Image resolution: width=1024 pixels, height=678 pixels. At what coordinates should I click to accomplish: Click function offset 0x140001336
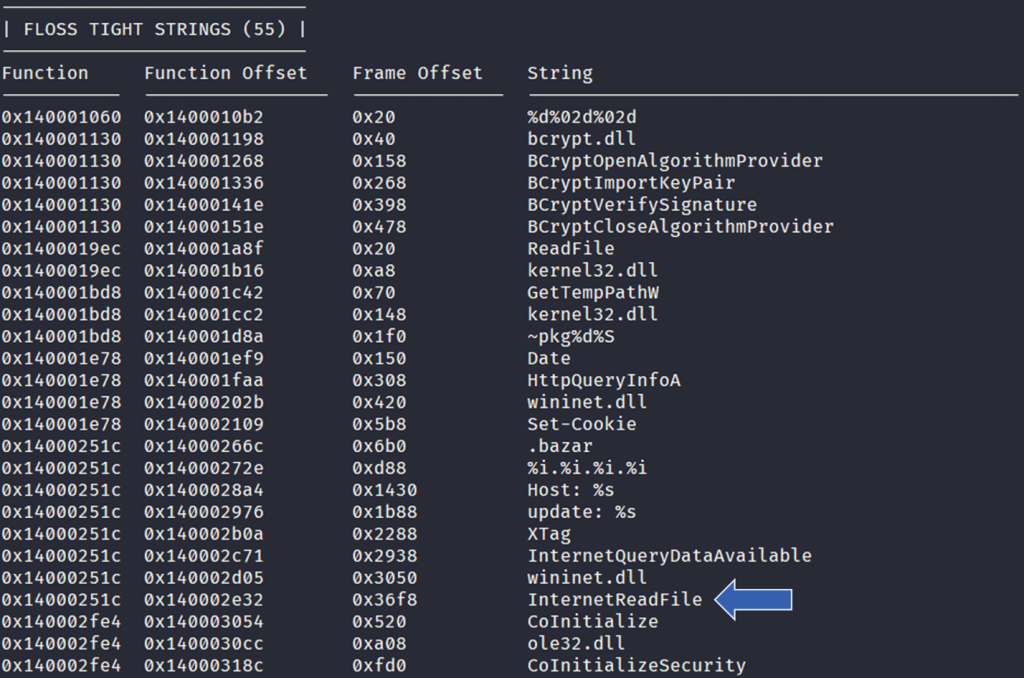click(204, 183)
